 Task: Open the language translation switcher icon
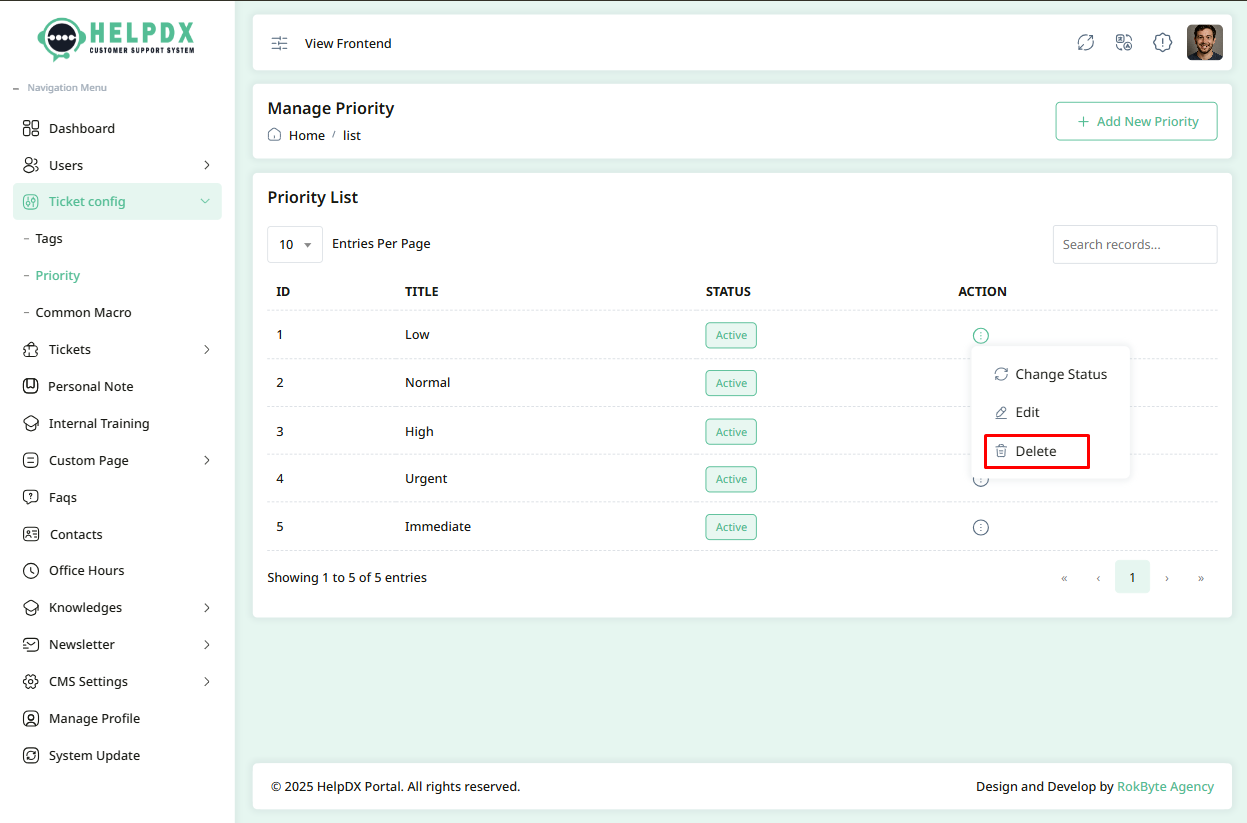click(1123, 42)
